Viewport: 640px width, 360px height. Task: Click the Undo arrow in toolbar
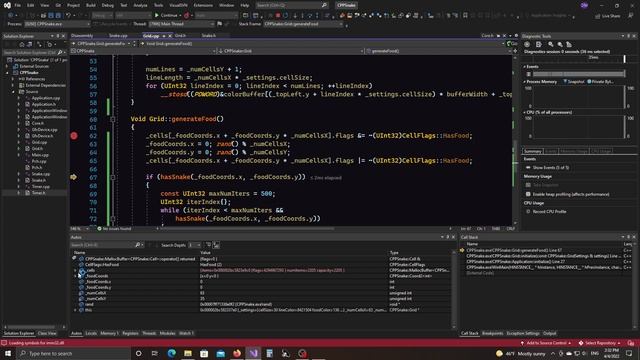pos(69,16)
